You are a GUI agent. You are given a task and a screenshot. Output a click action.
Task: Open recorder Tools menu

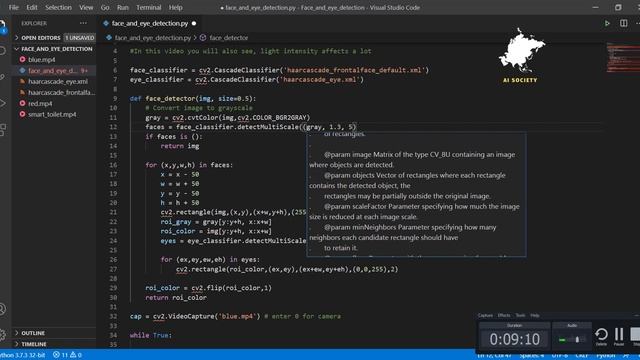tap(520, 315)
